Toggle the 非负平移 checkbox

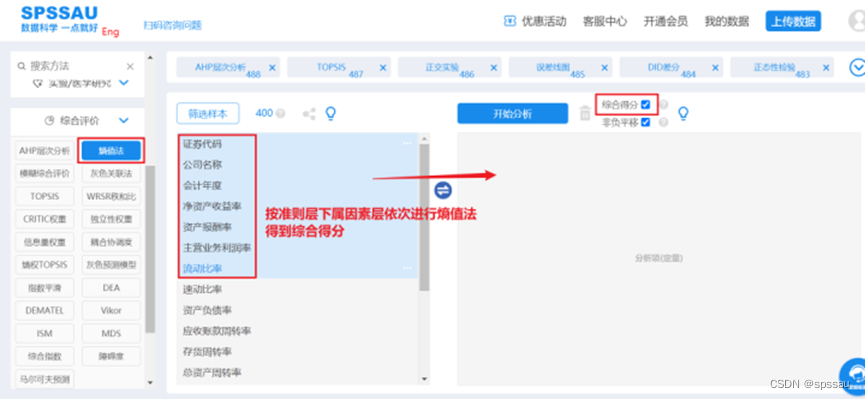click(x=645, y=122)
